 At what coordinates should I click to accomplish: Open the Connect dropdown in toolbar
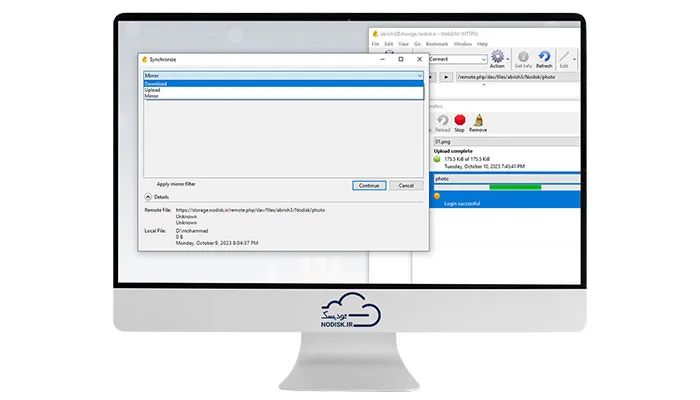pyautogui.click(x=457, y=59)
